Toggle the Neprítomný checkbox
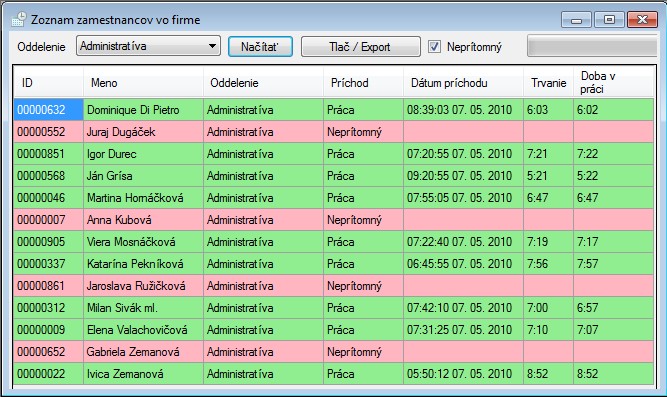667x397 pixels. (x=434, y=46)
